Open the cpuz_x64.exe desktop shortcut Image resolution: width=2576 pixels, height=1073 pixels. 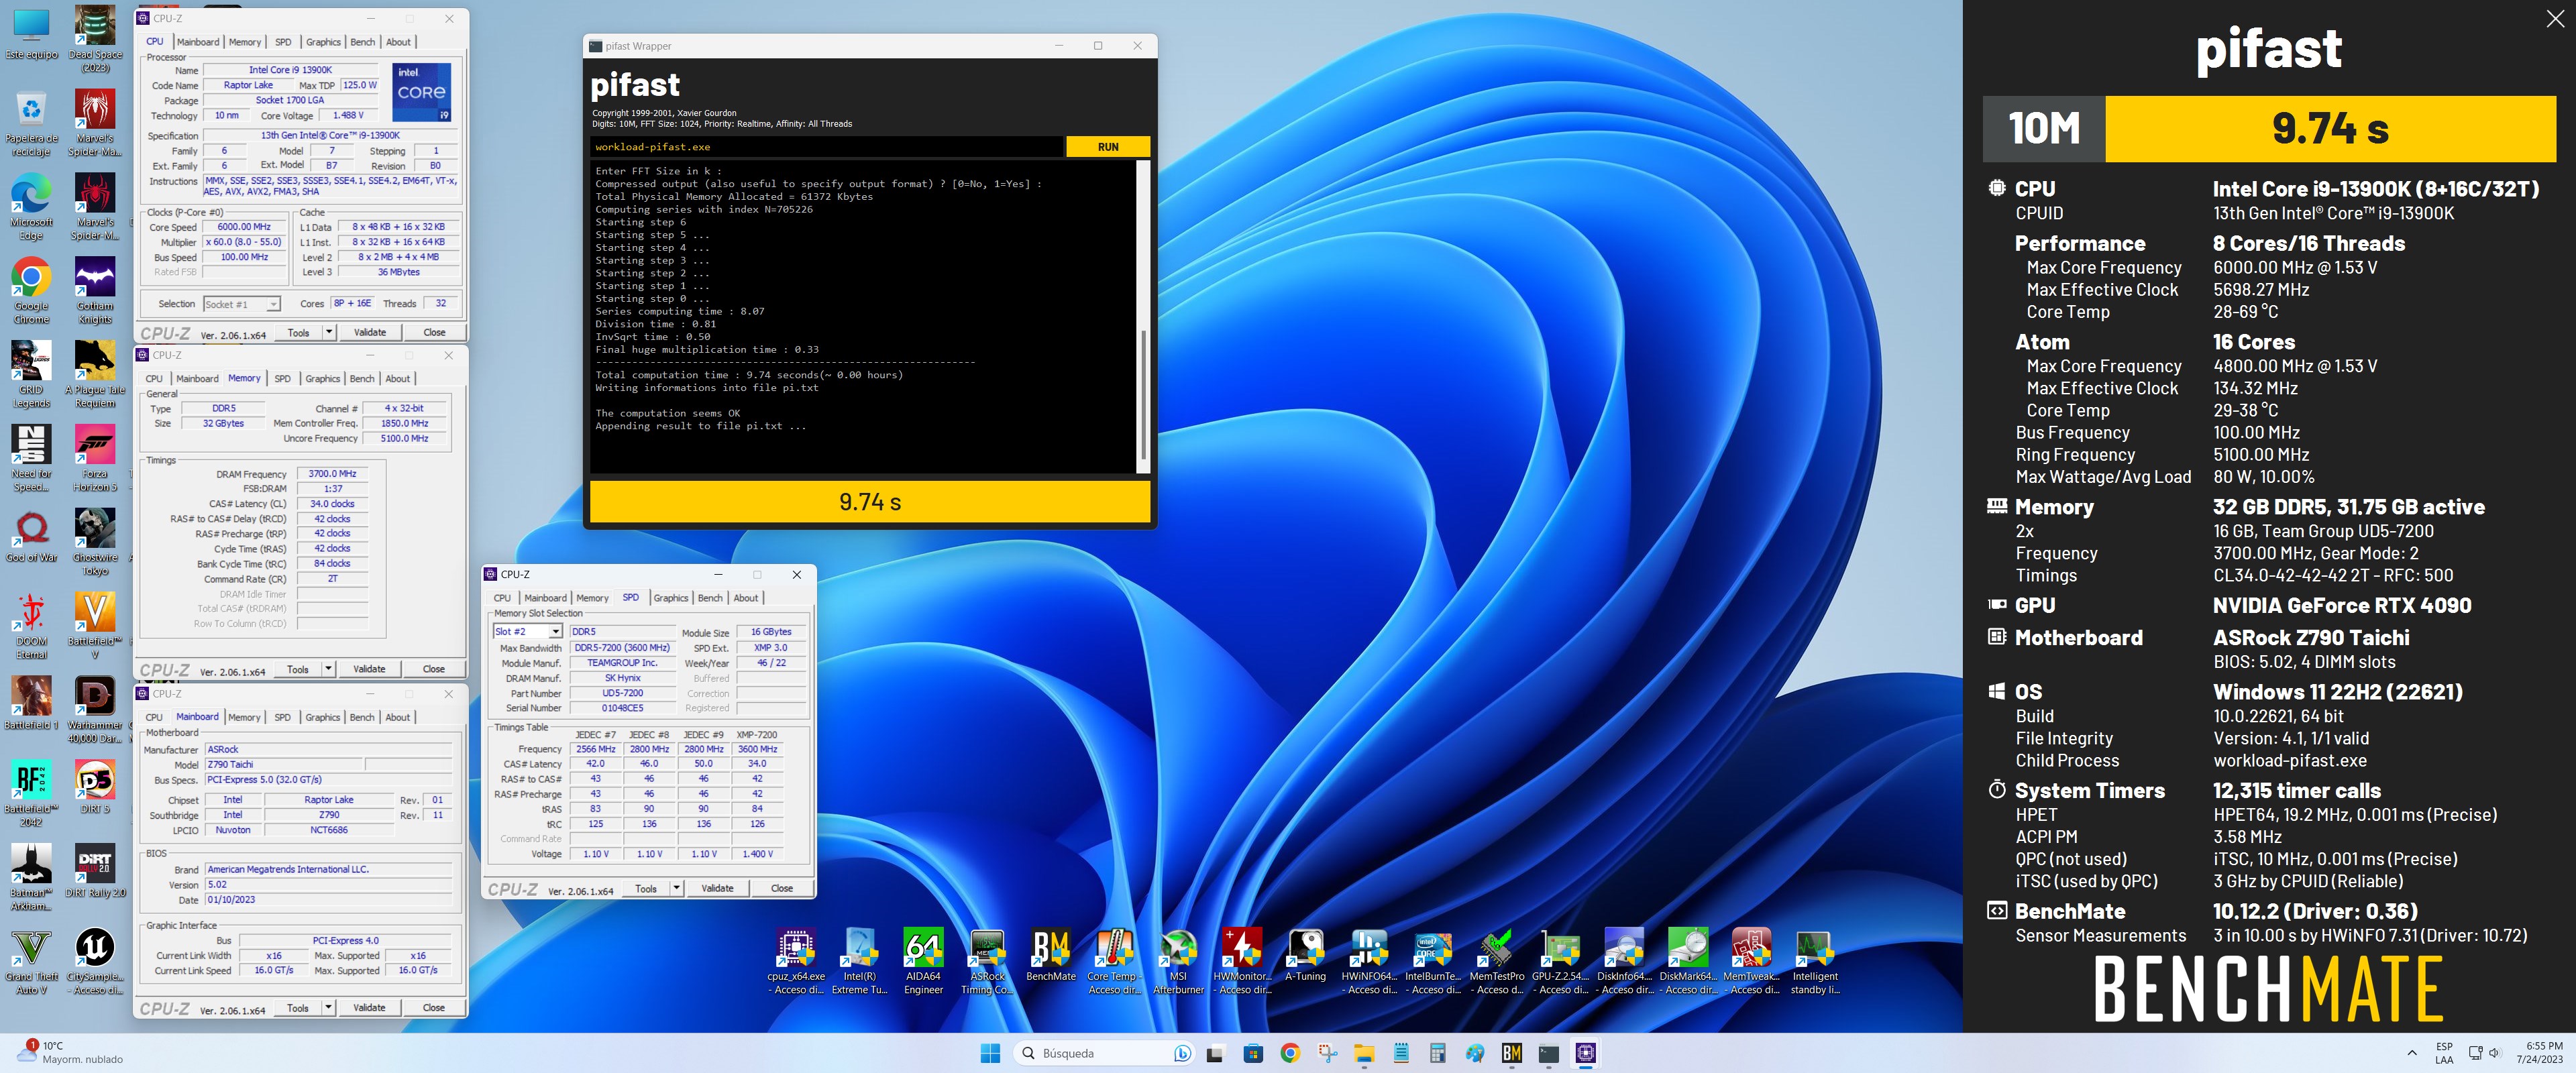pos(796,961)
